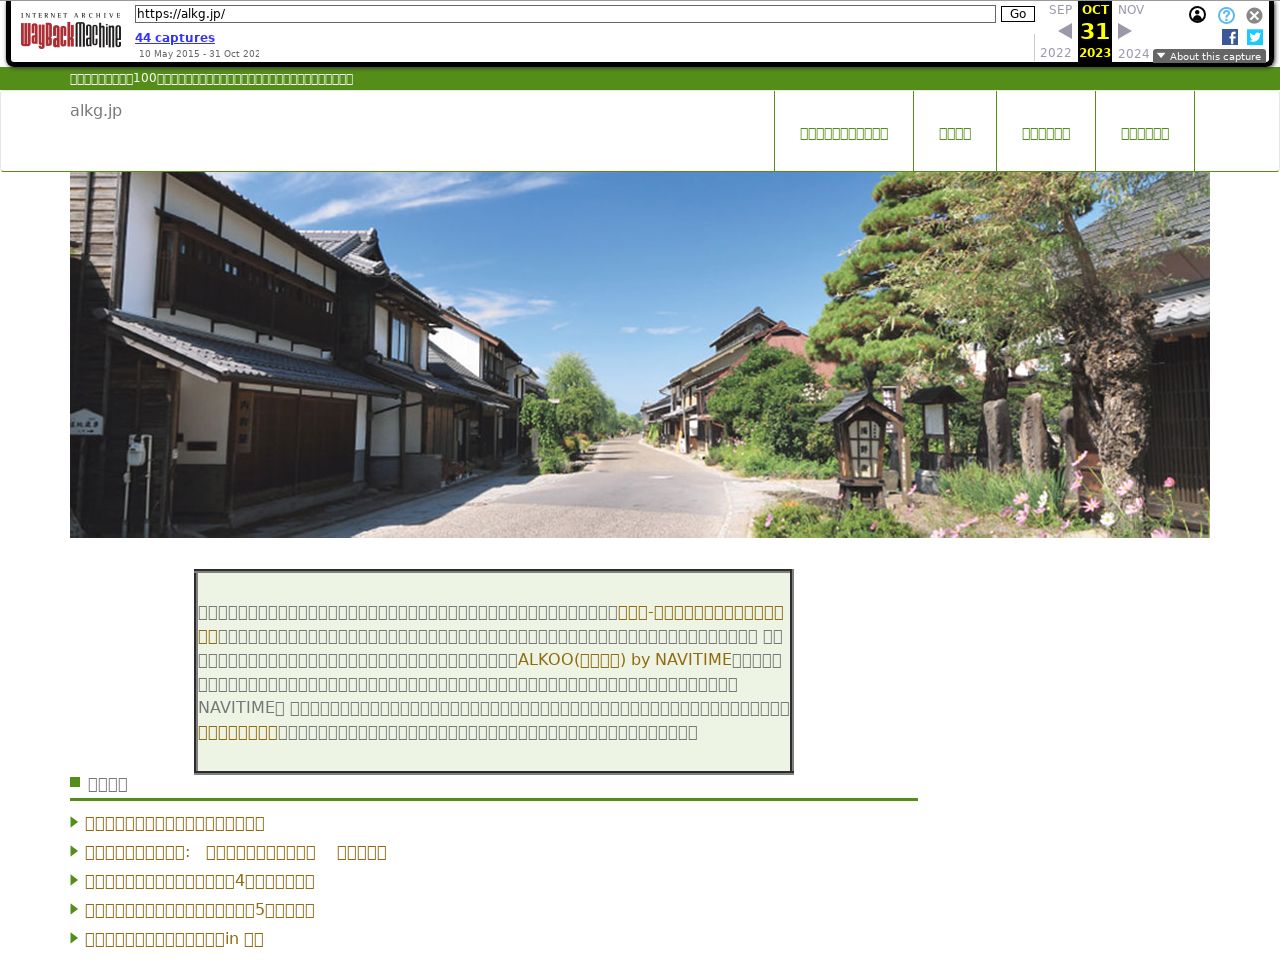
Task: Share the capture on Twitter
Action: 1255,37
